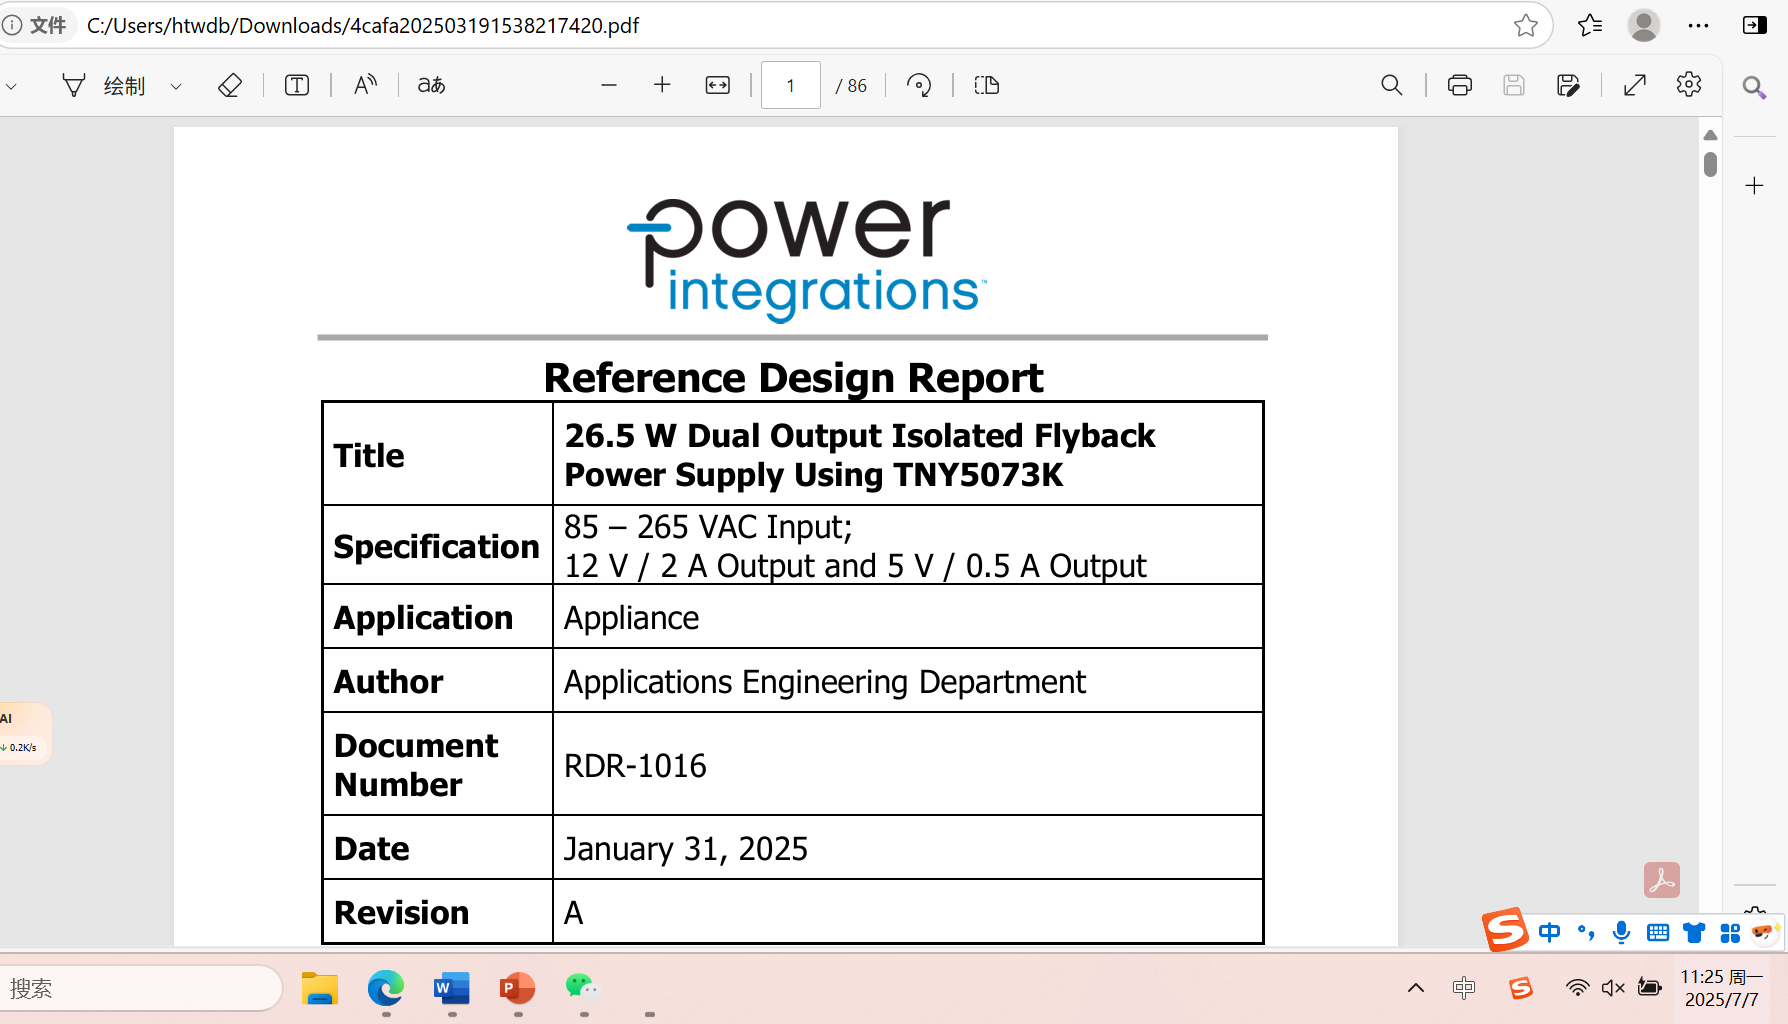
Task: Toggle tray IME language indicator 中
Action: click(x=1464, y=988)
